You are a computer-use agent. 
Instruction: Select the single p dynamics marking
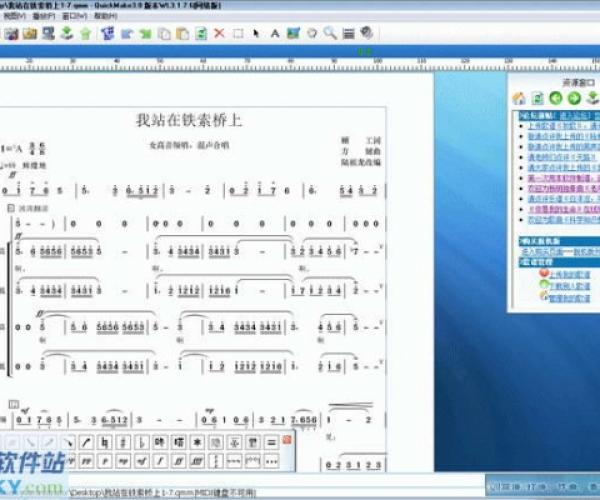tap(104, 461)
